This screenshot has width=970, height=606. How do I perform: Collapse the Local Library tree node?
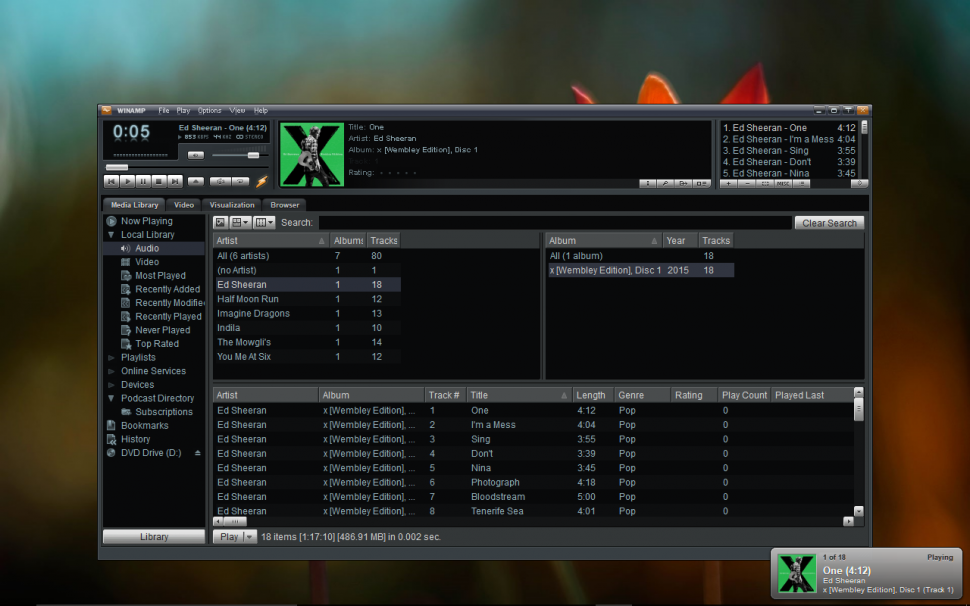pyautogui.click(x=111, y=235)
